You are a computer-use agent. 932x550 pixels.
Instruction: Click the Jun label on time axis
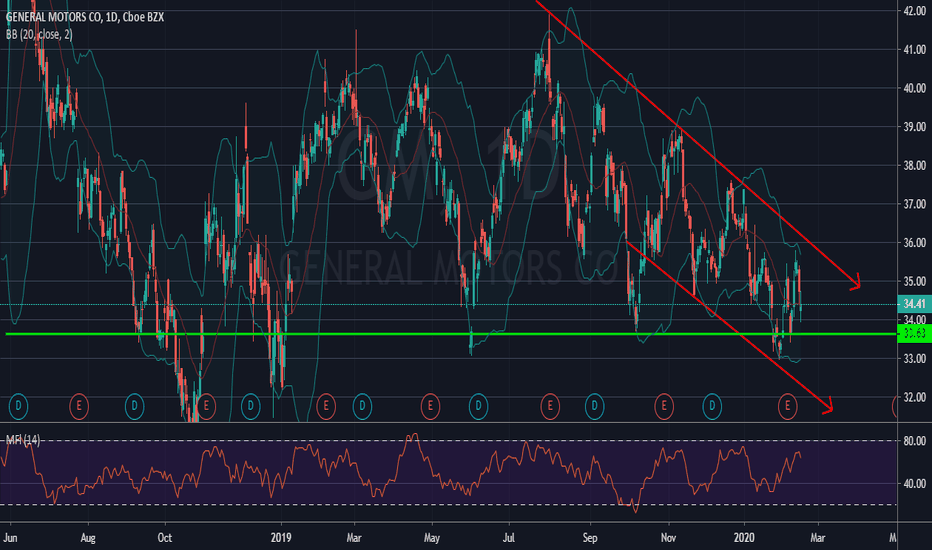[x=10, y=538]
